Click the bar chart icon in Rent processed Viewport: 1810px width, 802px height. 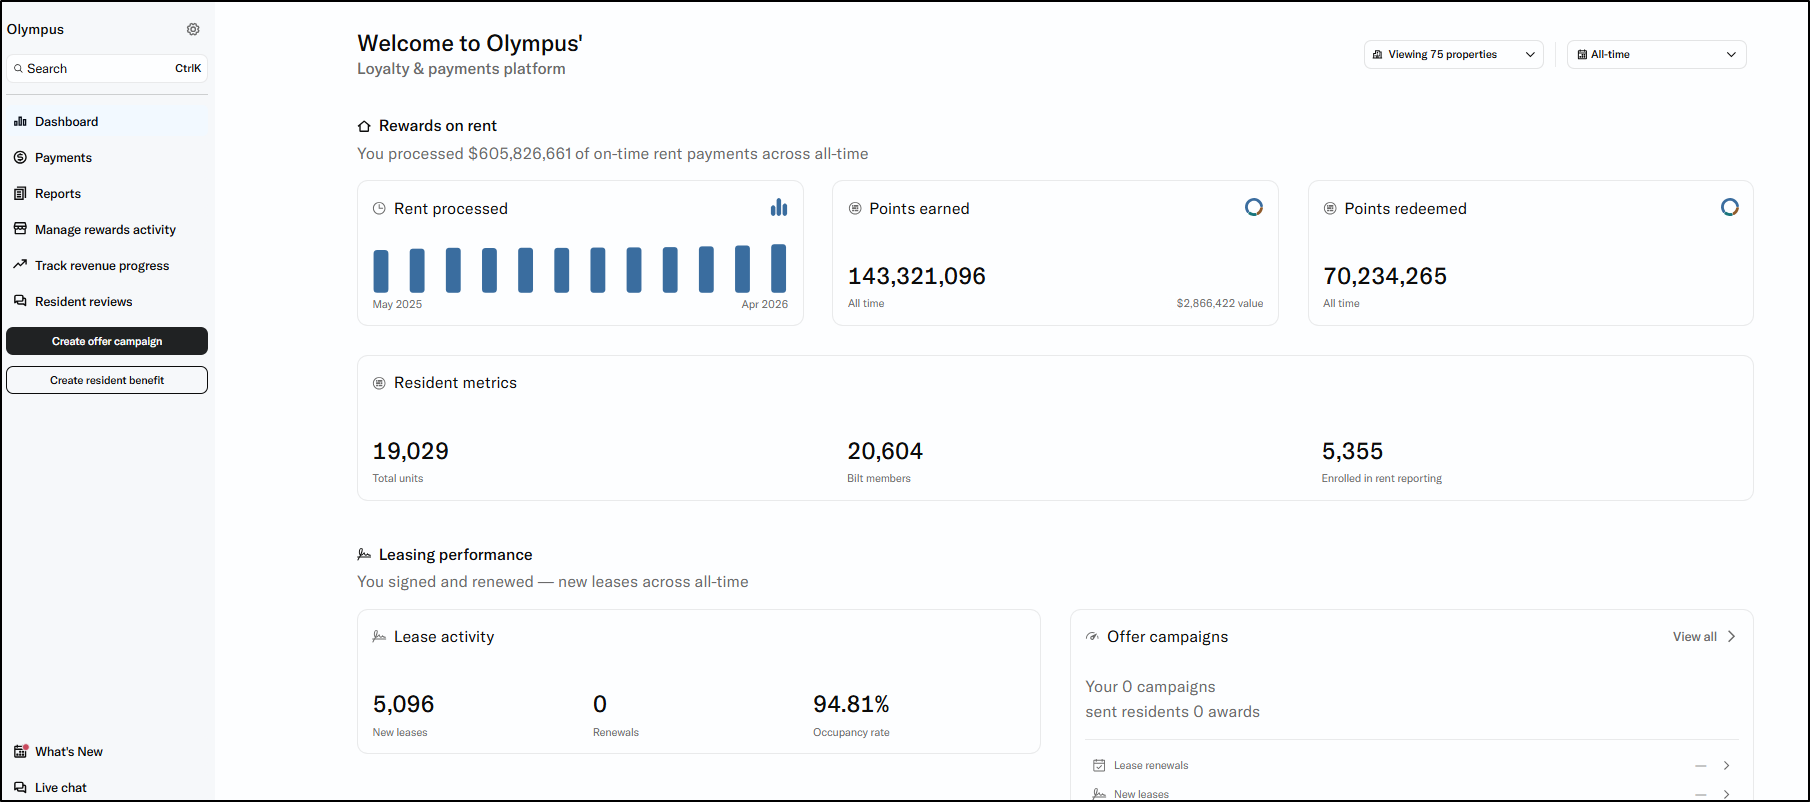click(779, 207)
